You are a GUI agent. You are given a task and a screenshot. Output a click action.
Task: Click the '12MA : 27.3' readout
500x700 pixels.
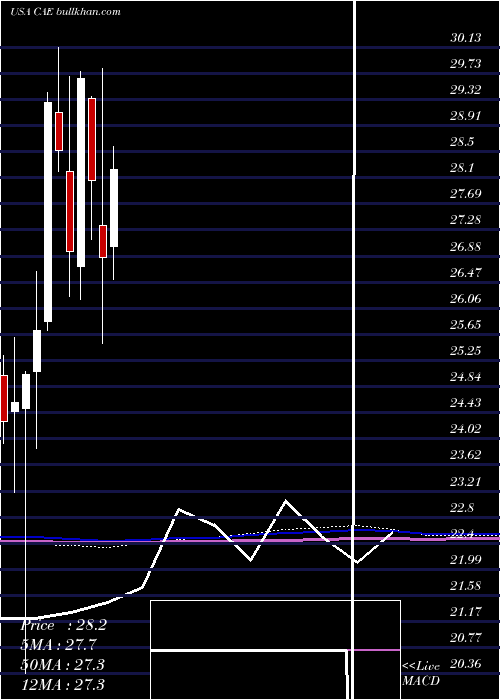pos(62,684)
